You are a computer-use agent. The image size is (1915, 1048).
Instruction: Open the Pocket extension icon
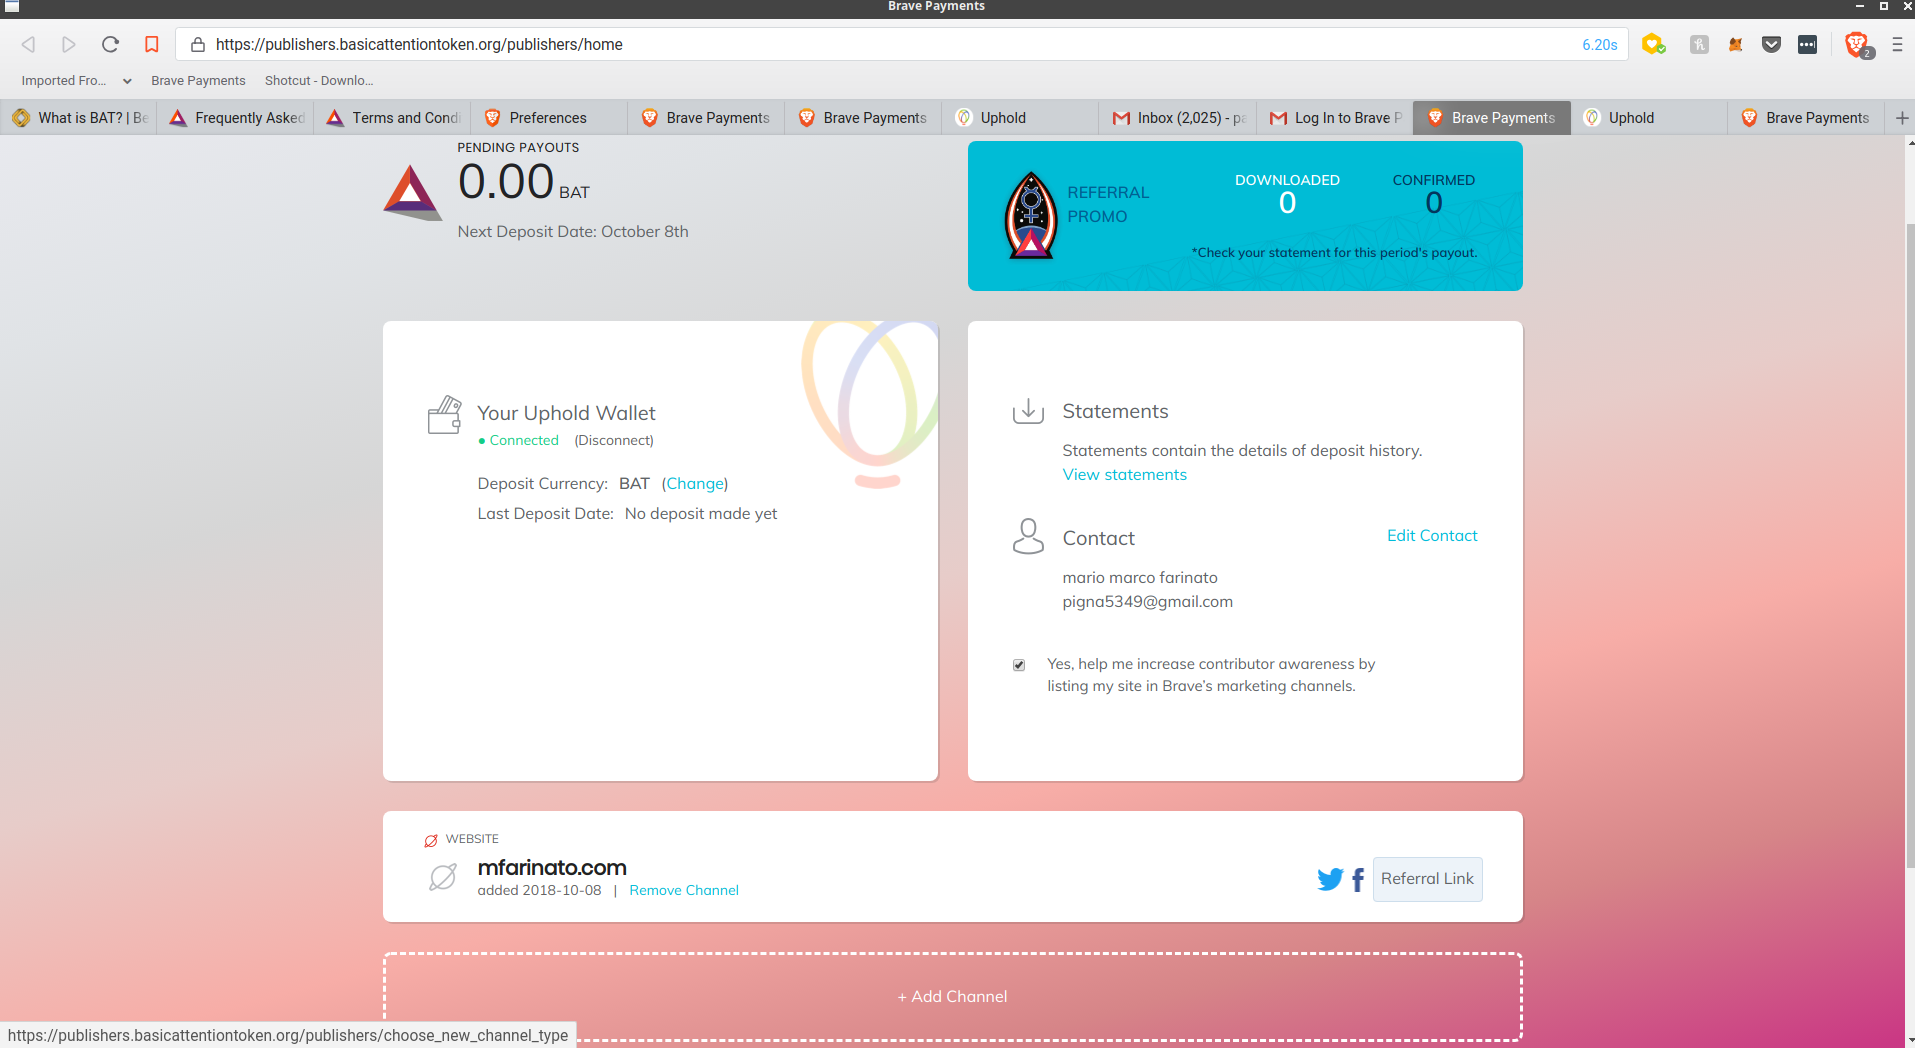[x=1771, y=44]
